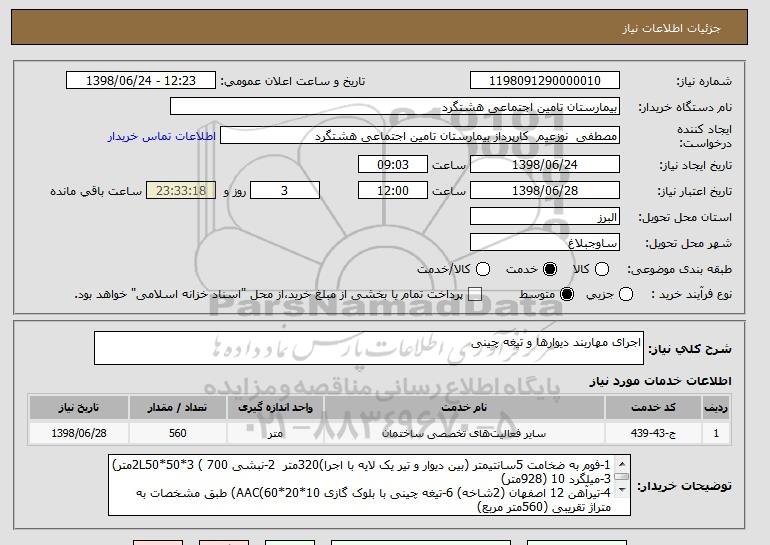Image resolution: width=770 pixels, height=545 pixels.
Task: Click the scroll down arrow in buyer notes
Action: point(622,490)
